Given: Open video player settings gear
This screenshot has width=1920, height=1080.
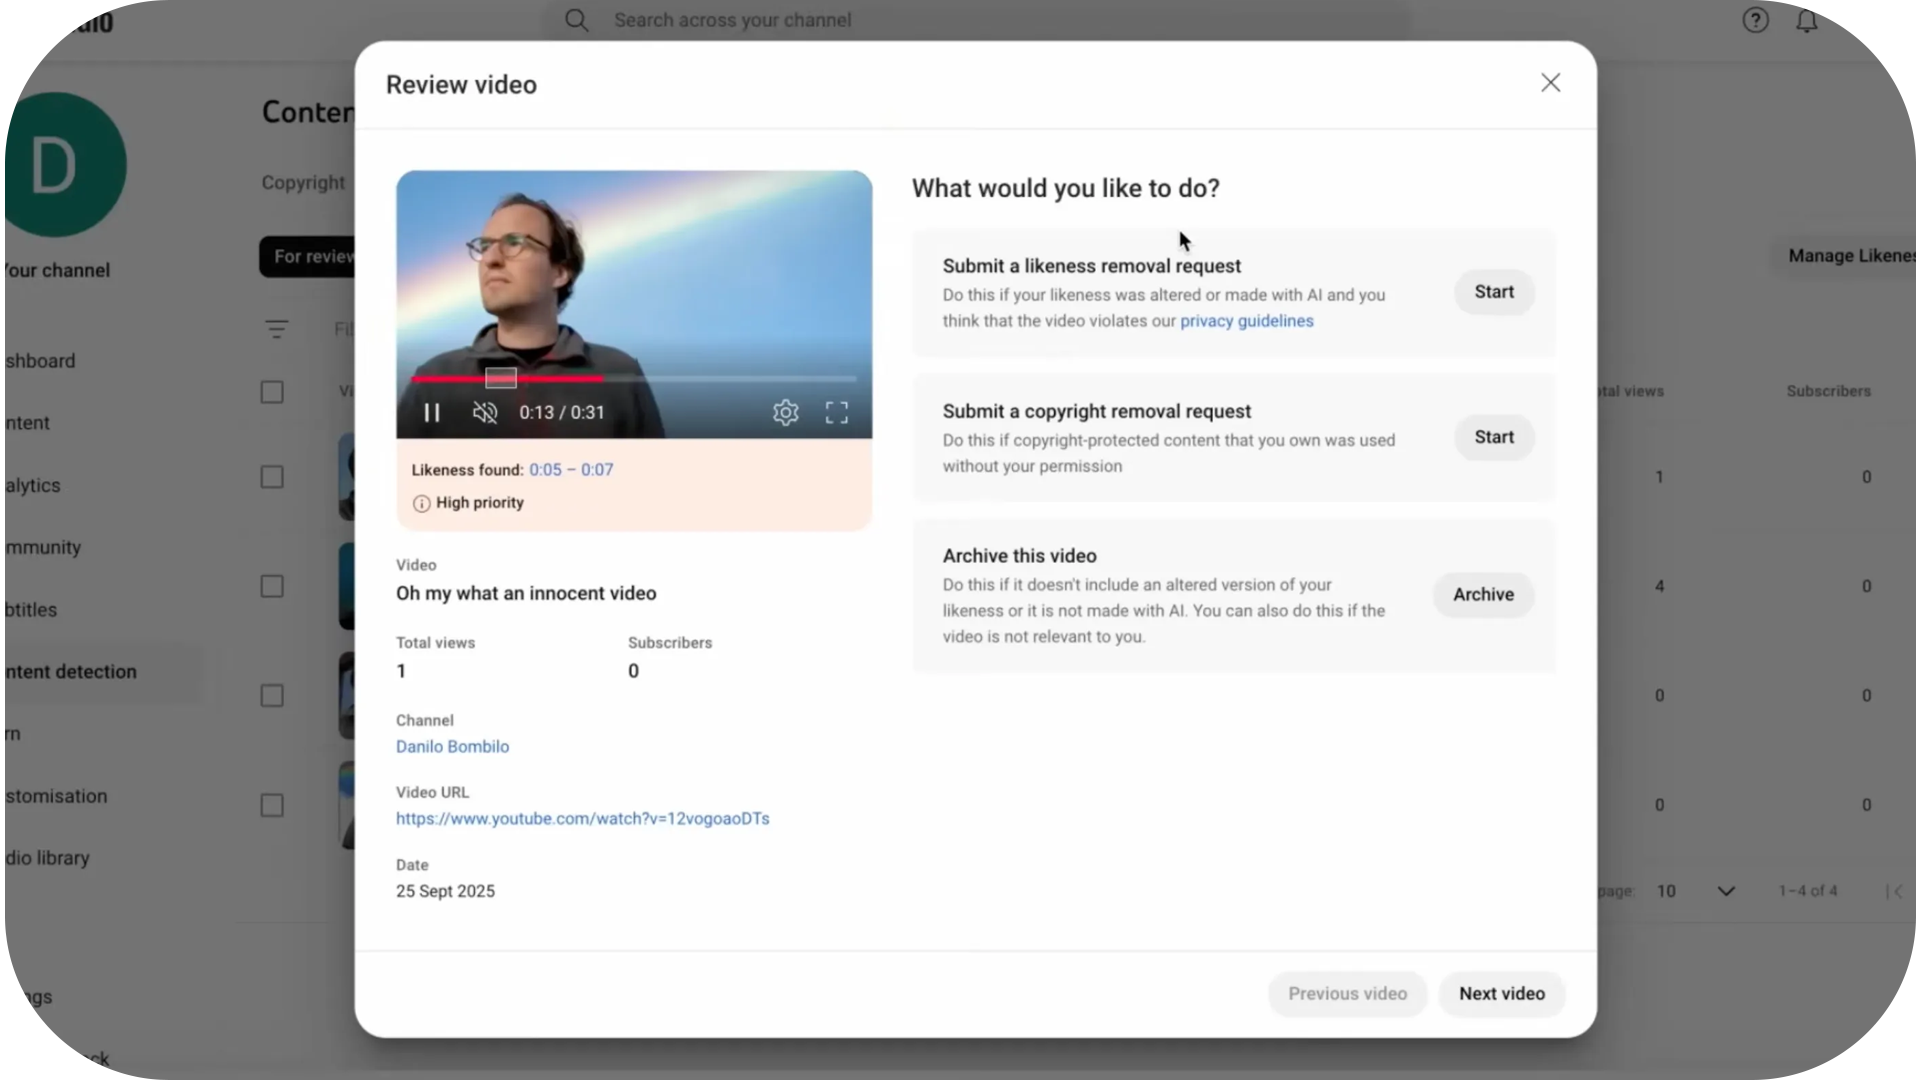Looking at the screenshot, I should coord(786,413).
